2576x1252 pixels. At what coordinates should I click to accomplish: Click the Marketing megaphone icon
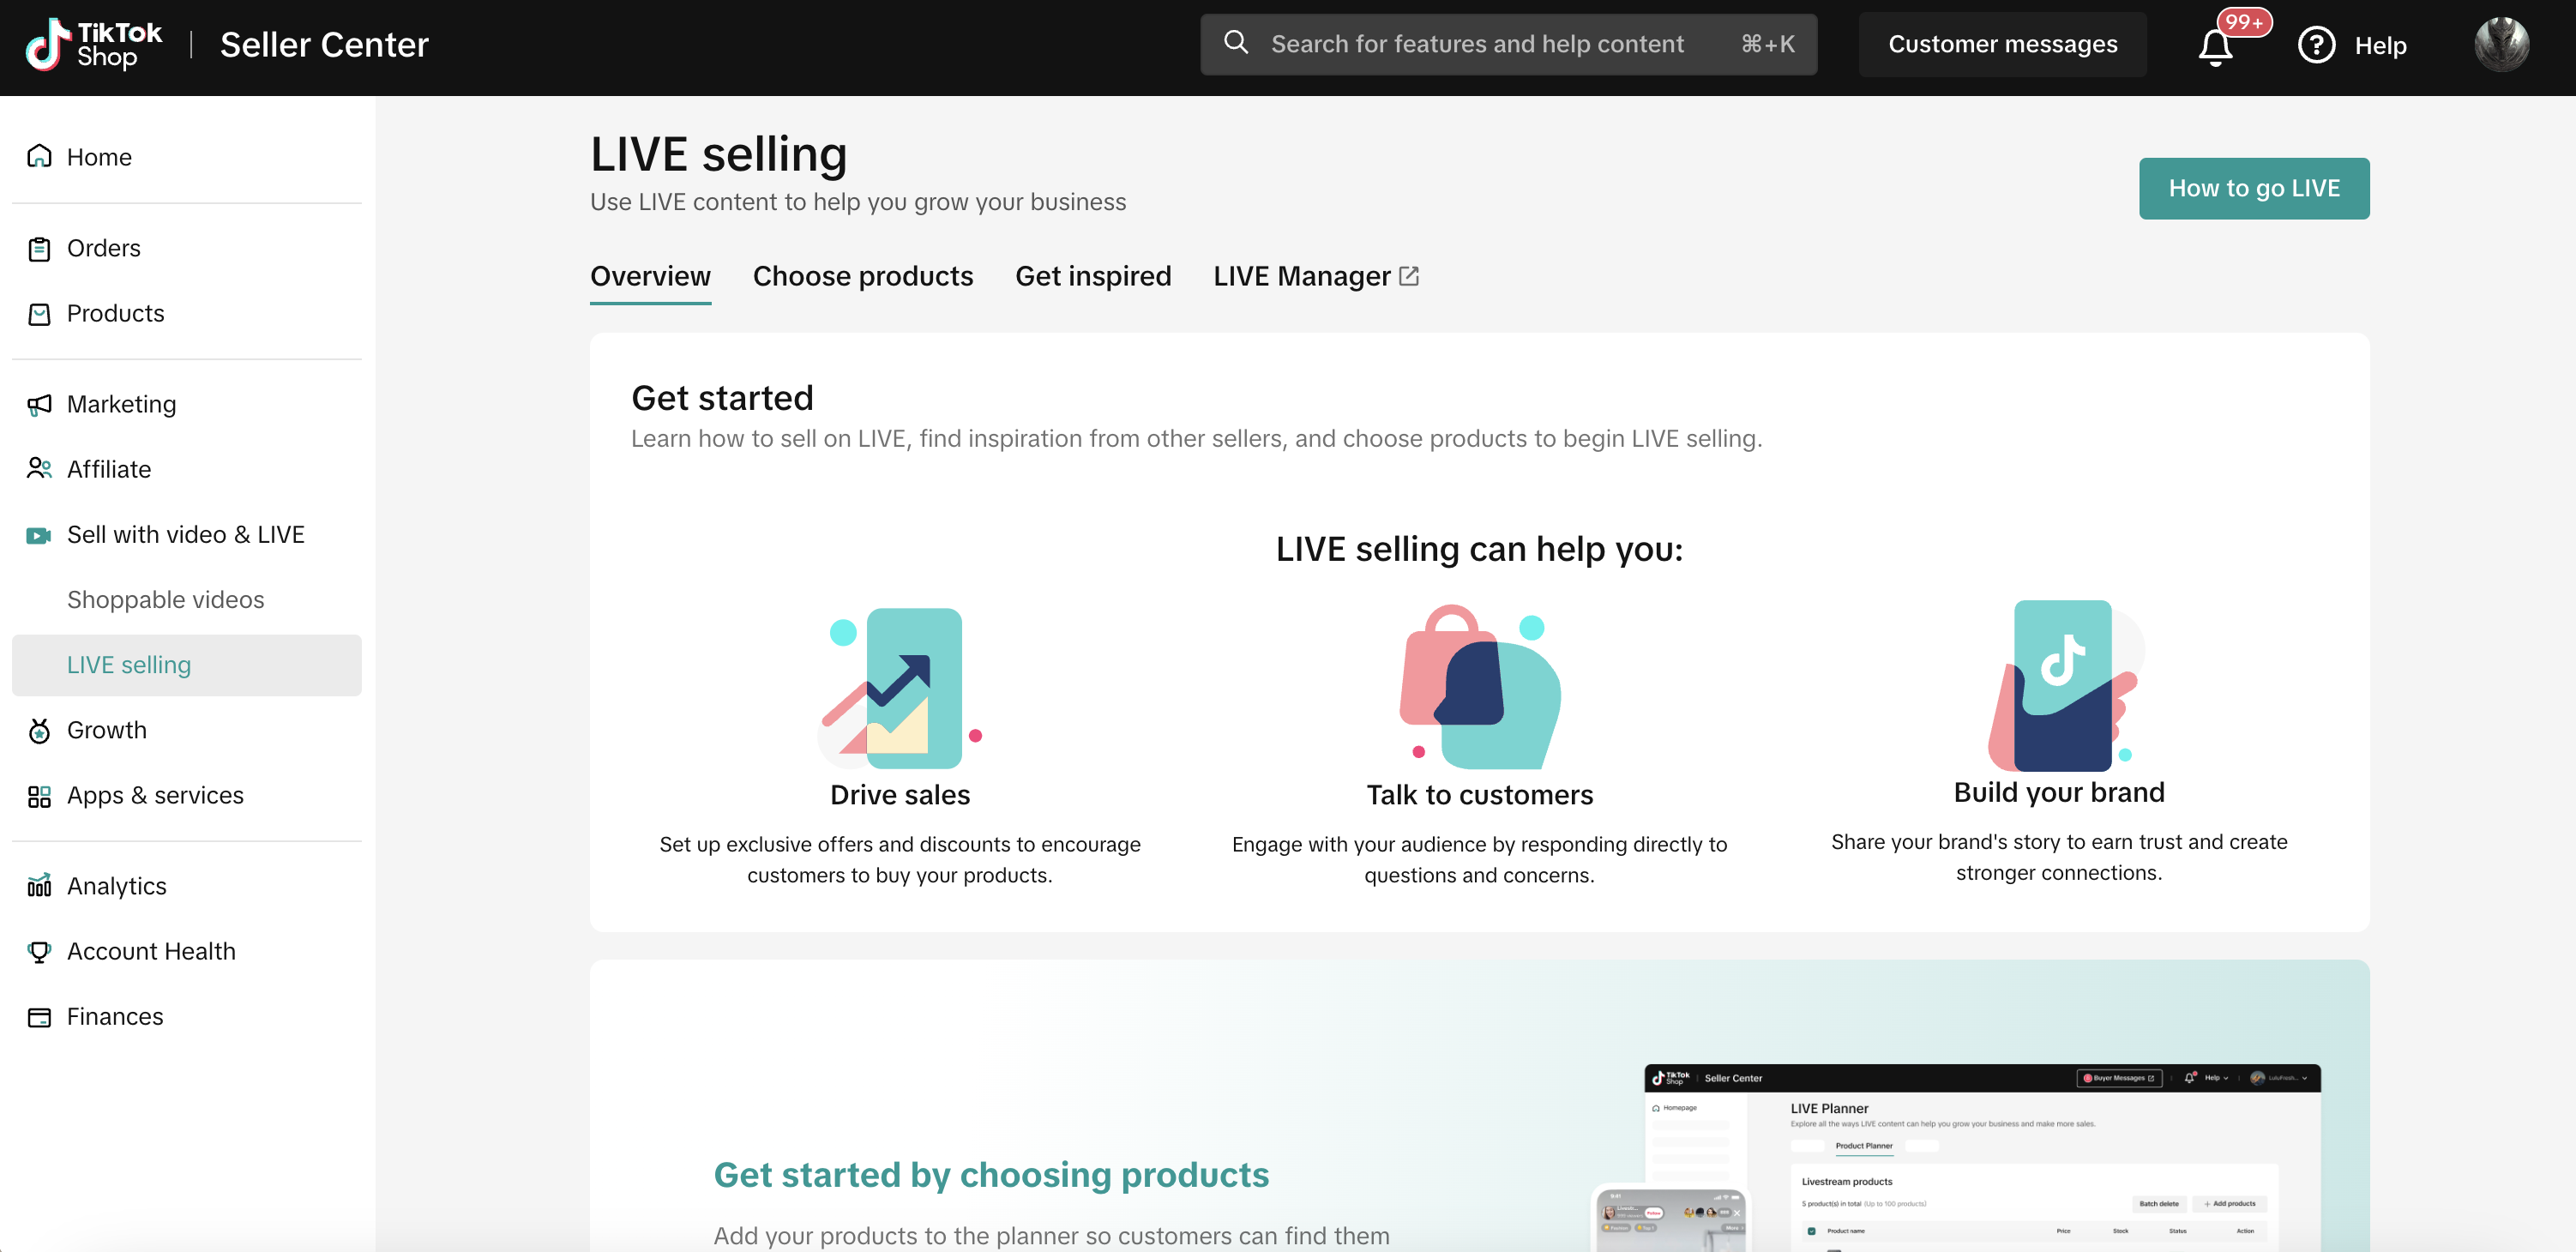(x=39, y=404)
